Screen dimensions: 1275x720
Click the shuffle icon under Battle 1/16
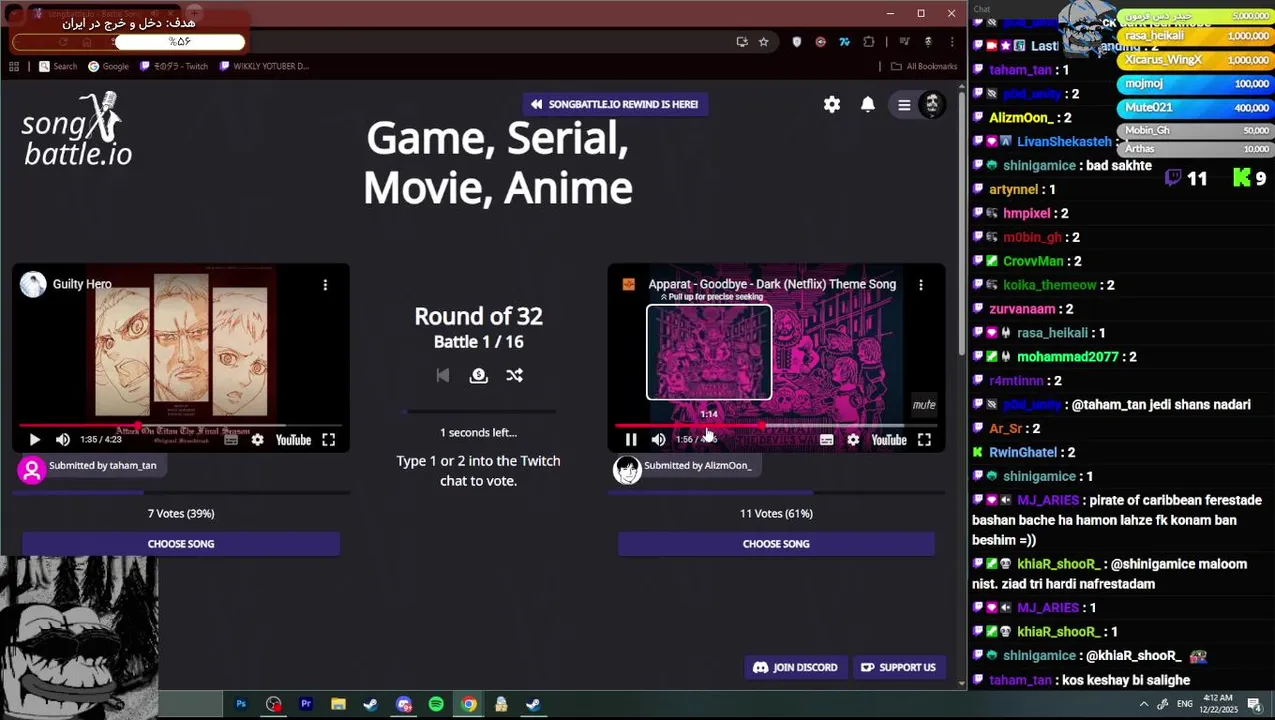tap(514, 375)
